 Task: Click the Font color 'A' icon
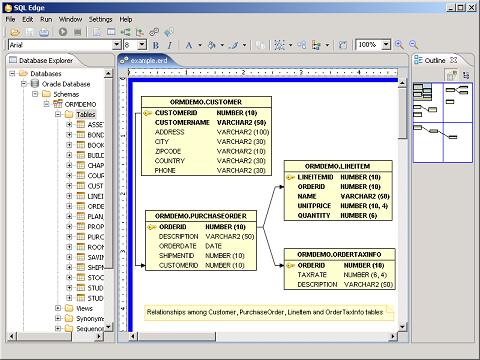click(x=189, y=45)
